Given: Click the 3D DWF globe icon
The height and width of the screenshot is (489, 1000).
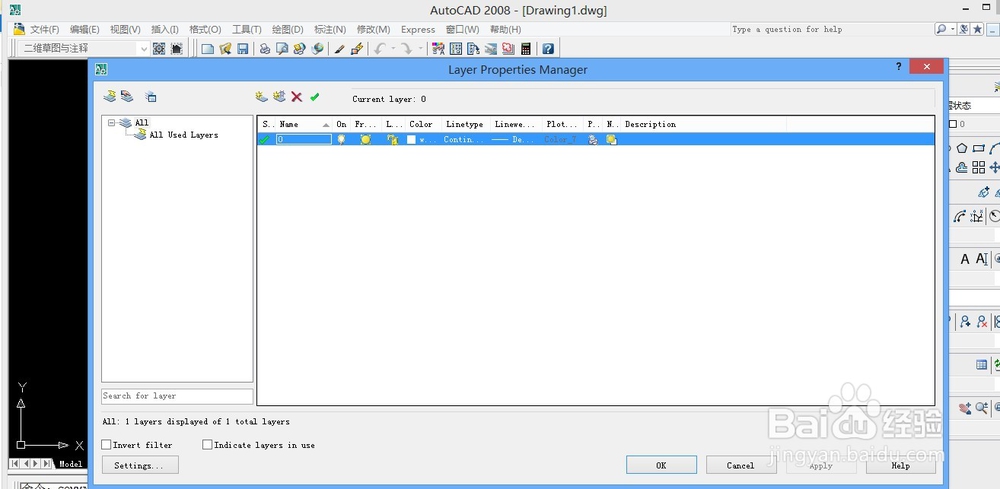Looking at the screenshot, I should (x=318, y=48).
